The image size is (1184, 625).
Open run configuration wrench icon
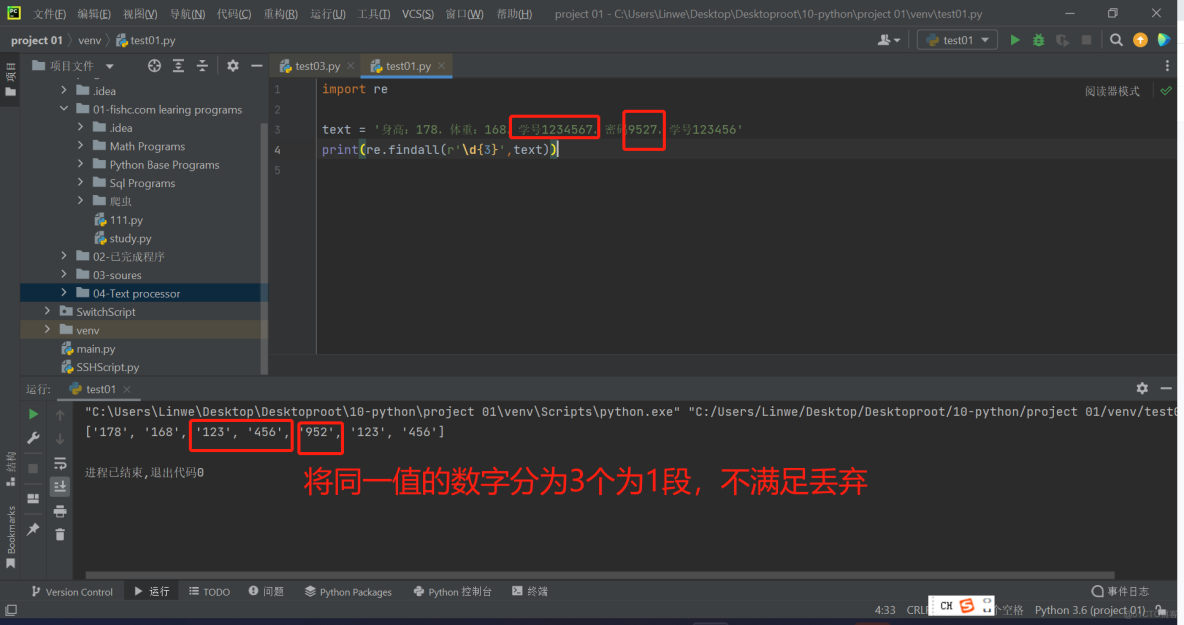point(33,438)
